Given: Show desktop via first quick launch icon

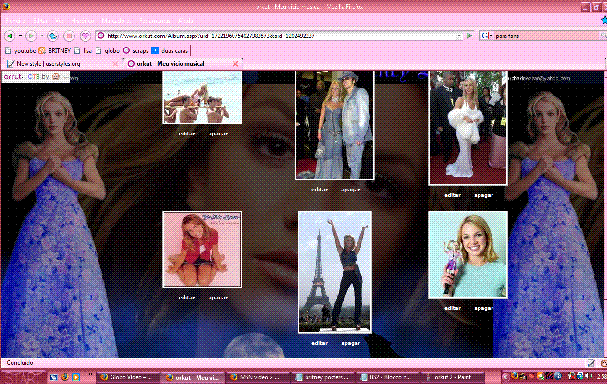Looking at the screenshot, I should (53, 377).
